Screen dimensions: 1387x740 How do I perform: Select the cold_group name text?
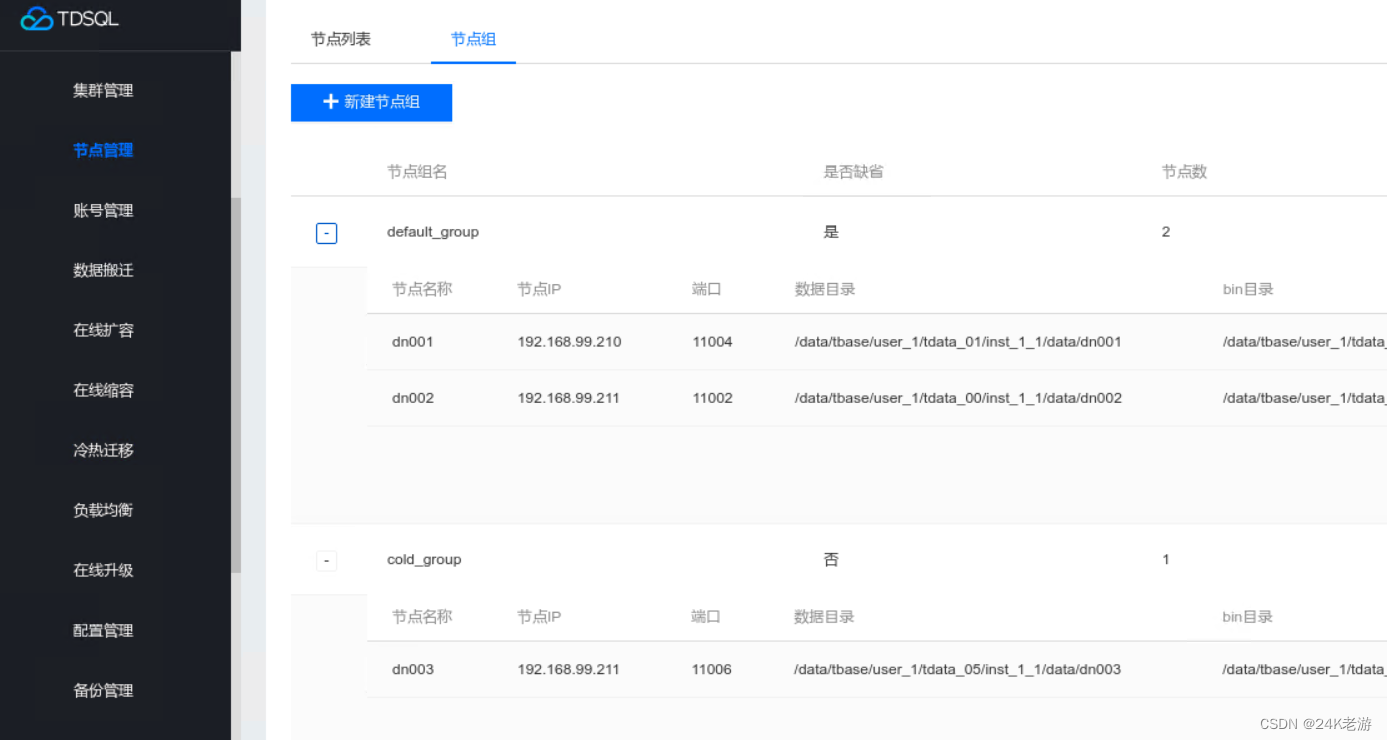[424, 560]
